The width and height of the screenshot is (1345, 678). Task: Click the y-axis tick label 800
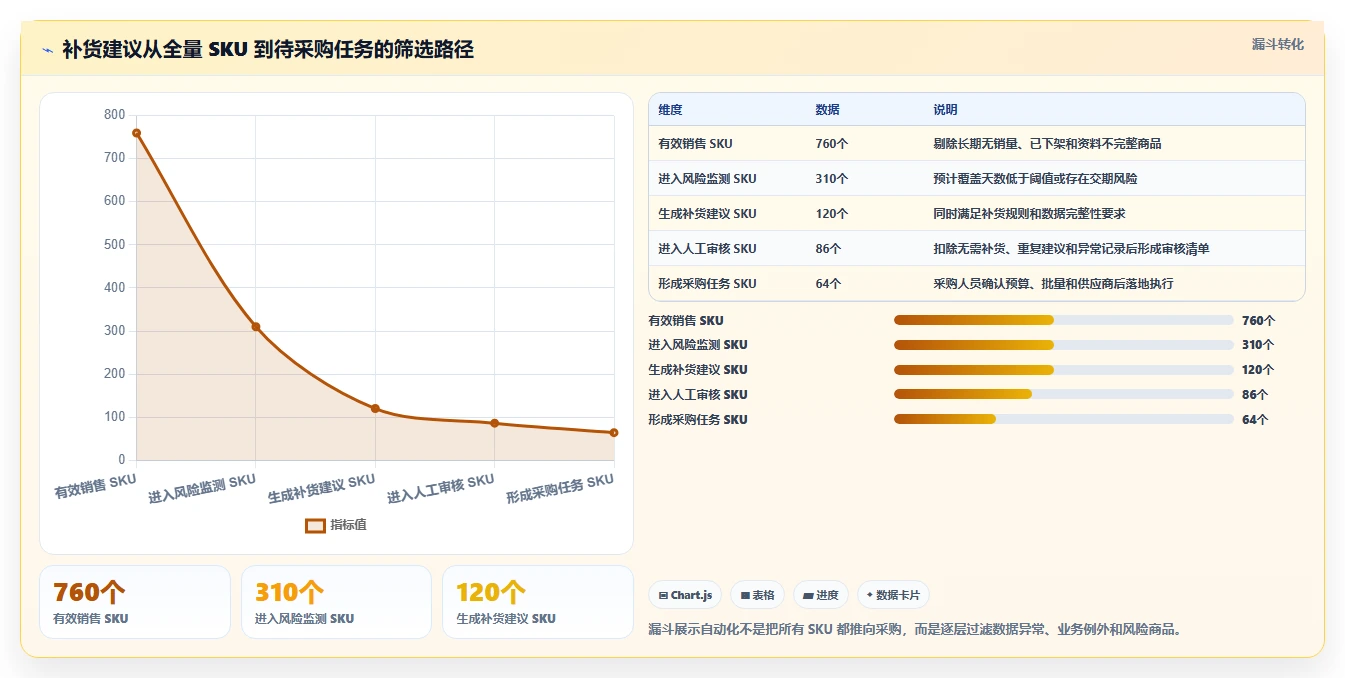(x=115, y=115)
